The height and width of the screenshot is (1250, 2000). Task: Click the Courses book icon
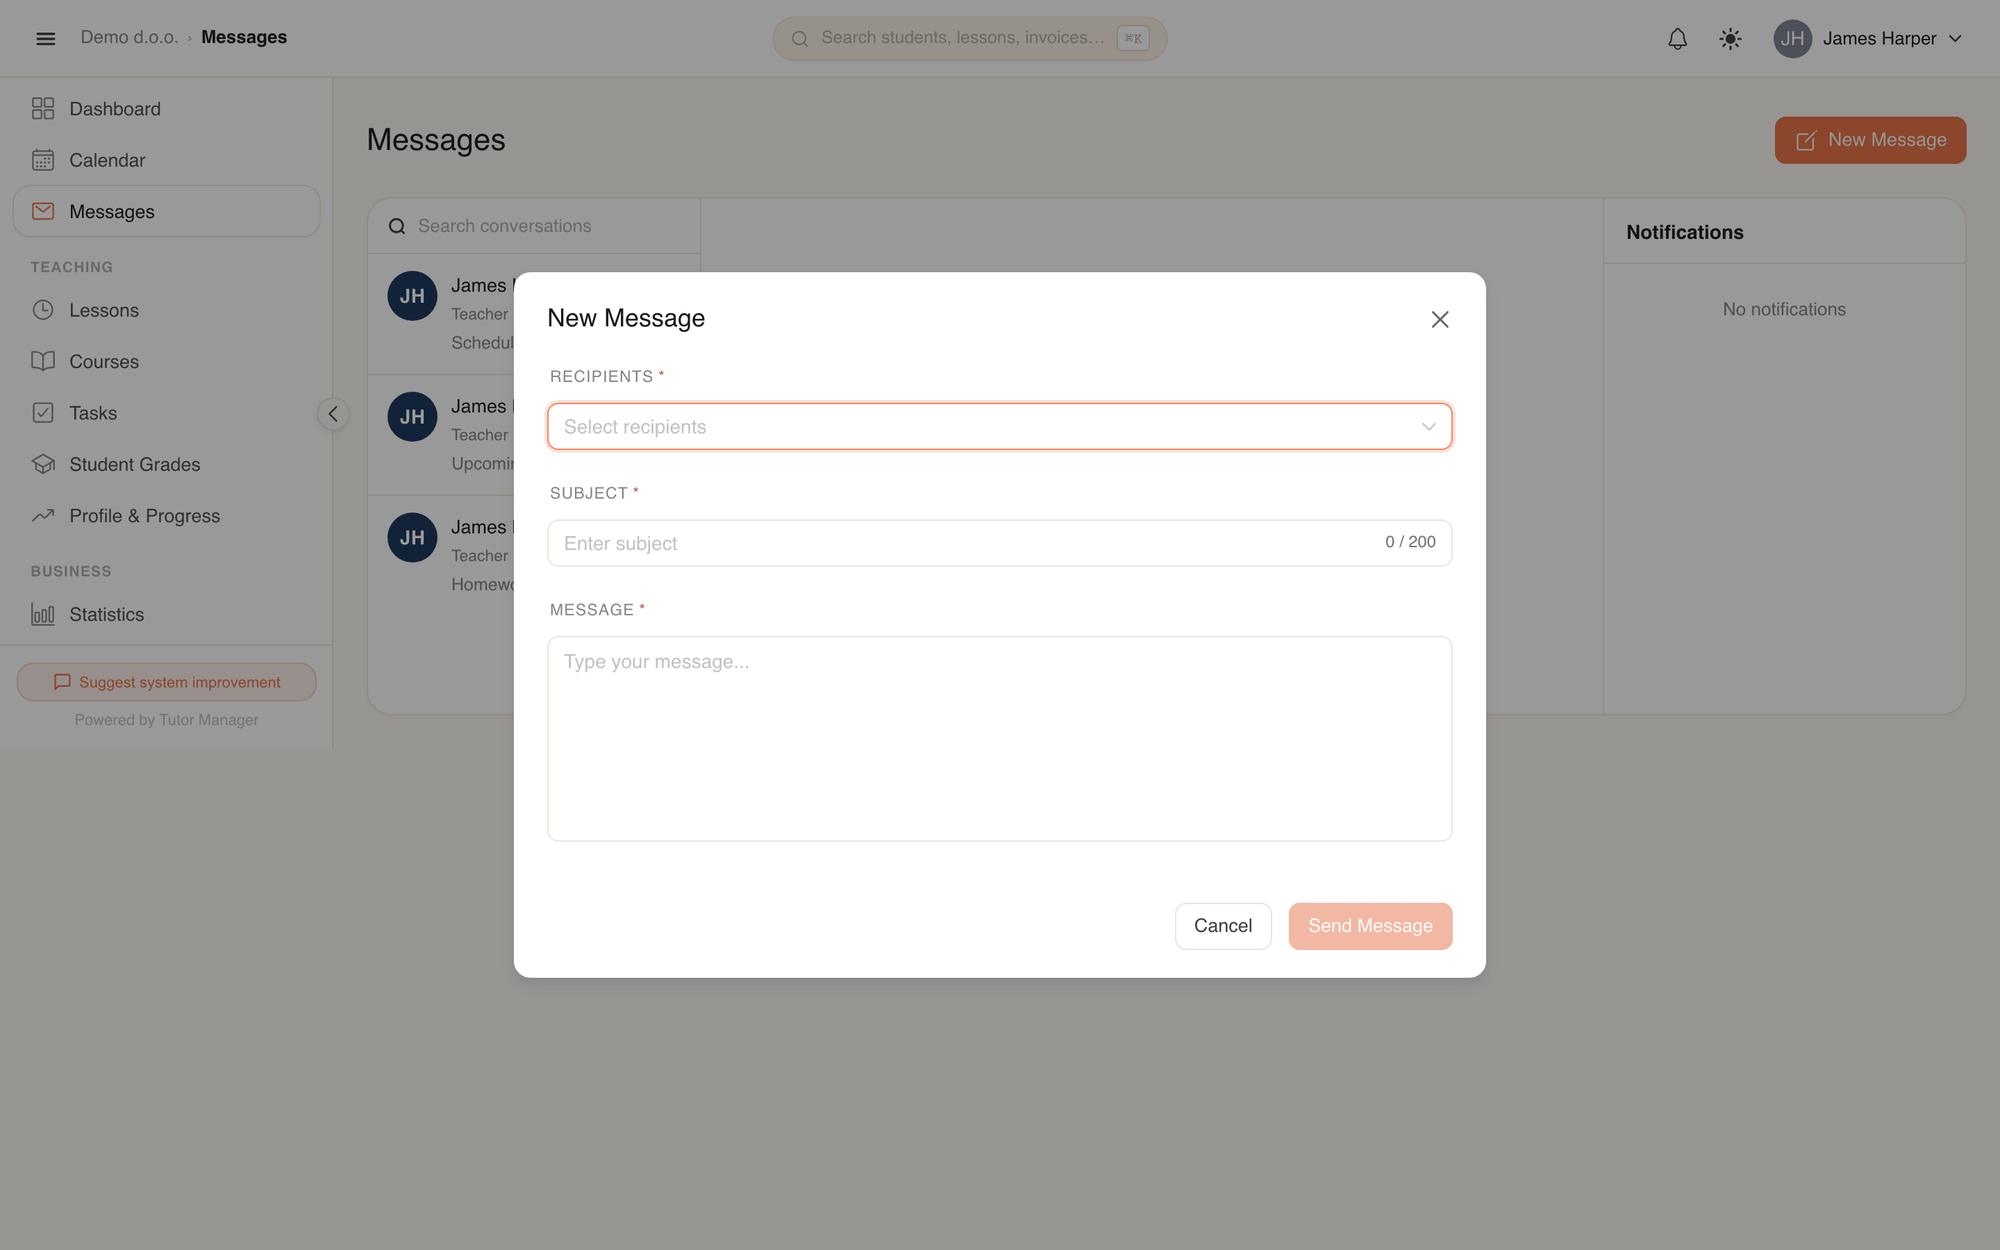coord(43,361)
